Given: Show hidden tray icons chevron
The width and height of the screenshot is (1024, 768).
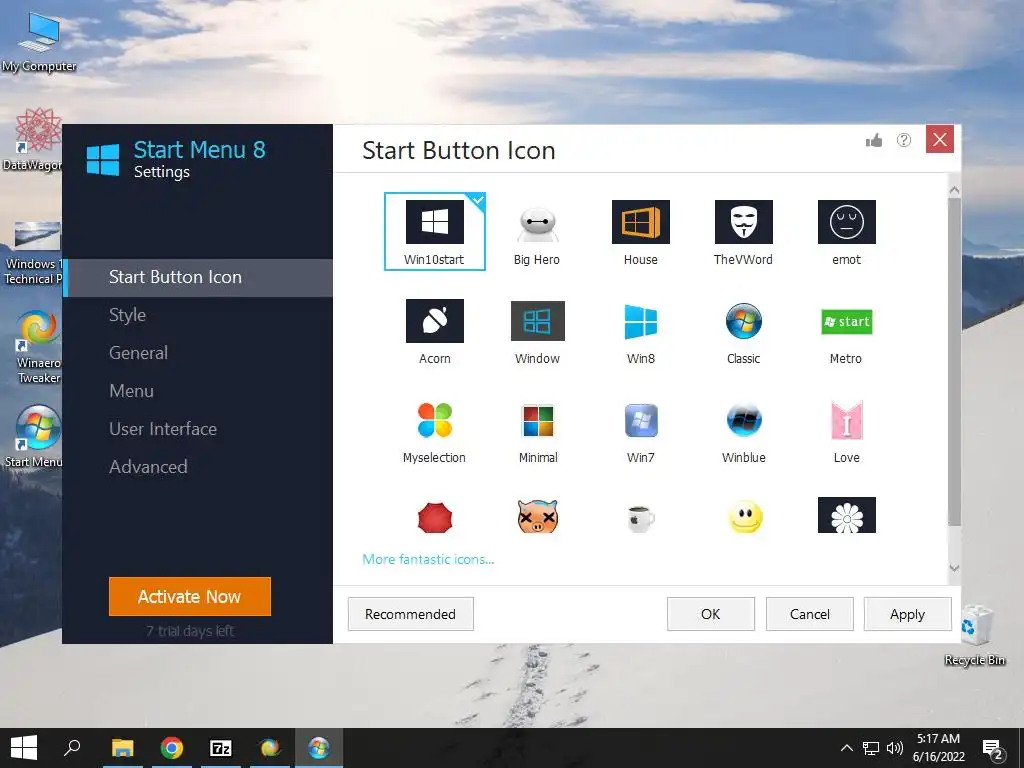Looking at the screenshot, I should click(846, 748).
